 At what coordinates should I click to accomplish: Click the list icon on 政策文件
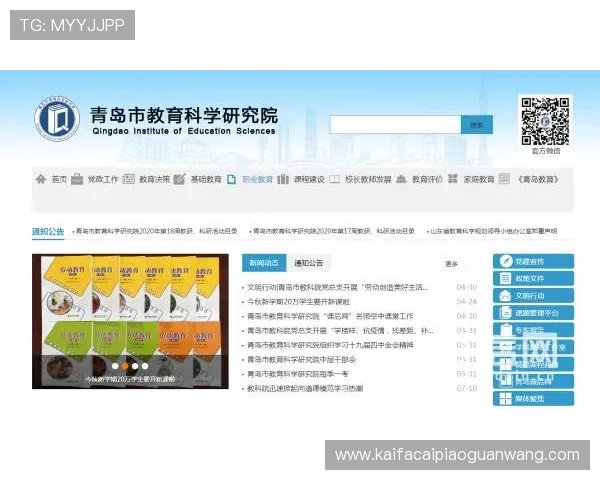coord(505,278)
